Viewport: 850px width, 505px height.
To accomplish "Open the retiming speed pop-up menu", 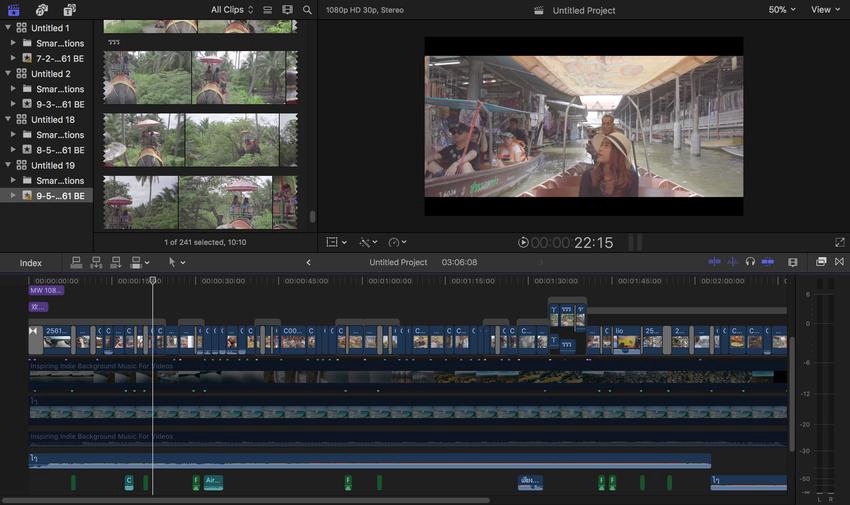I will 397,242.
